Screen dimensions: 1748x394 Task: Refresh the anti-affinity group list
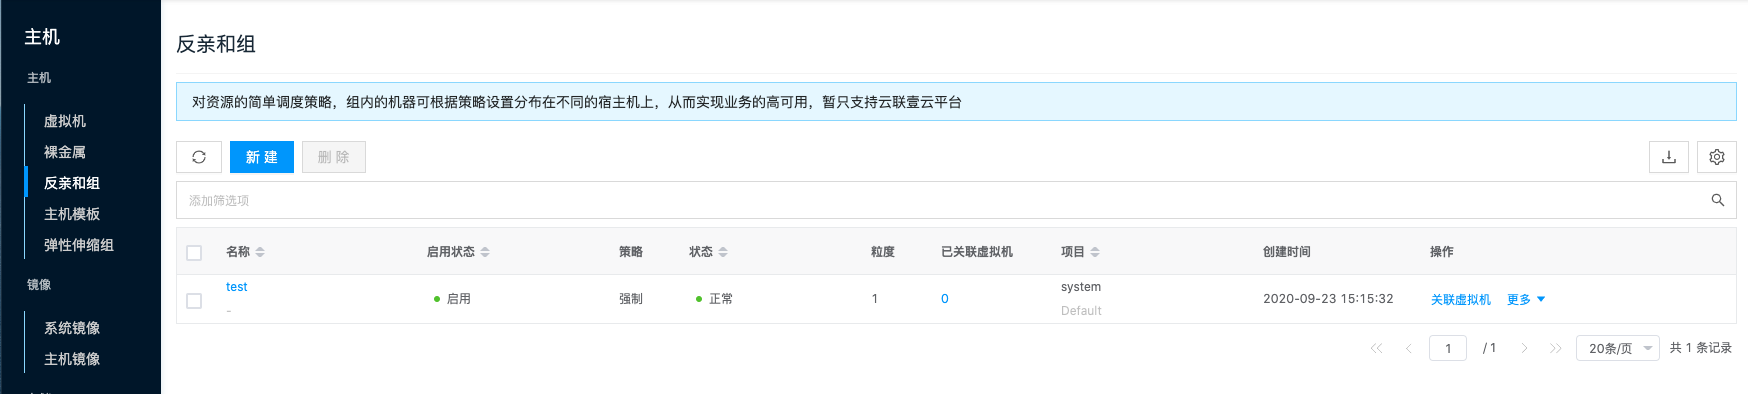[x=199, y=157]
